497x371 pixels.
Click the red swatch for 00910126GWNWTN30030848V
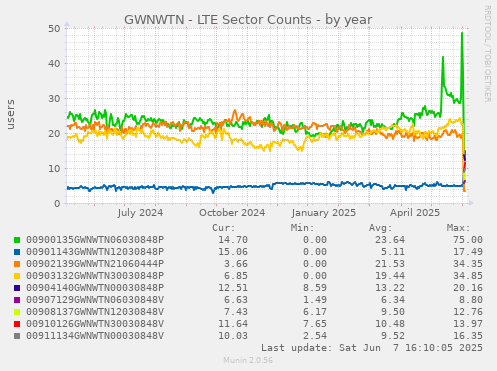coord(17,324)
